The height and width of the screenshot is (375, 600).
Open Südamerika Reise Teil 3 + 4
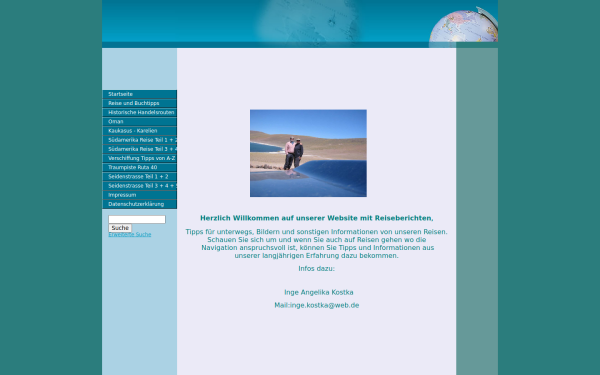click(x=139, y=149)
